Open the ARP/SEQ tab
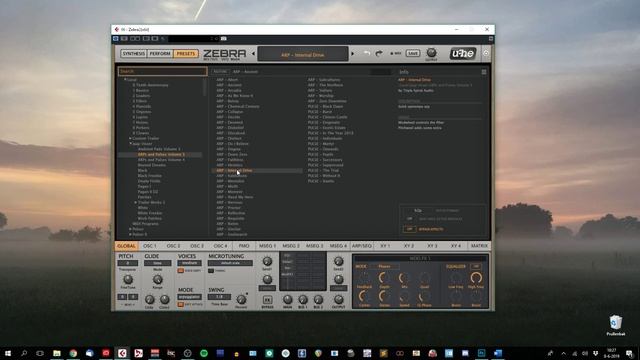This screenshot has width=640, height=360. pos(362,246)
